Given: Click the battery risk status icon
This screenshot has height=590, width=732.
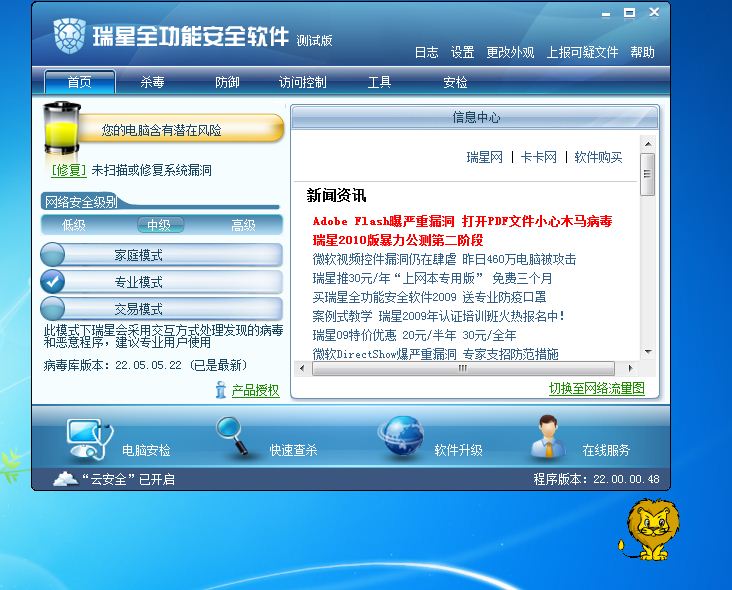Looking at the screenshot, I should [61, 128].
